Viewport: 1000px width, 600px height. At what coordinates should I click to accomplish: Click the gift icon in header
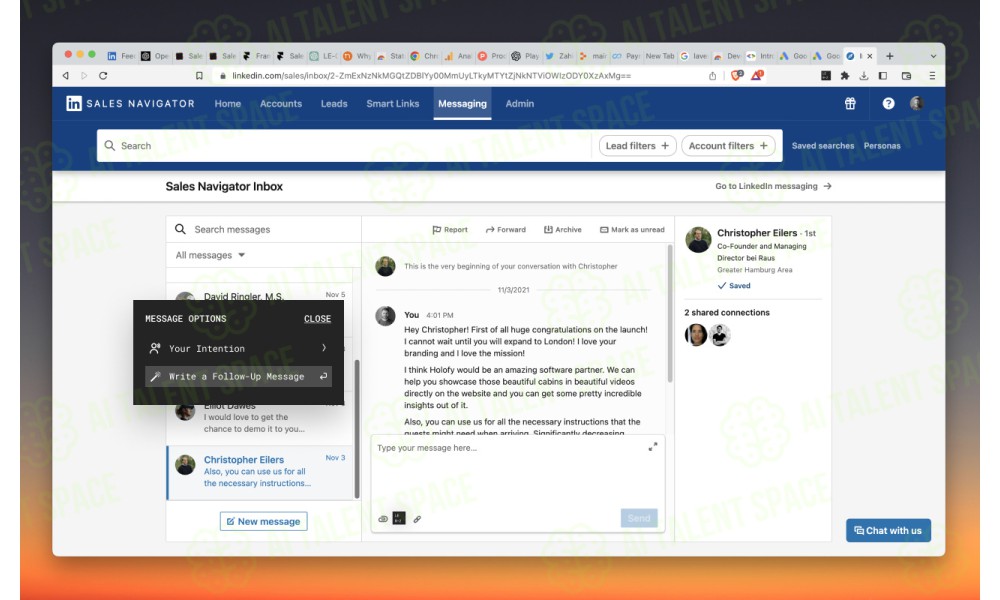tap(850, 103)
